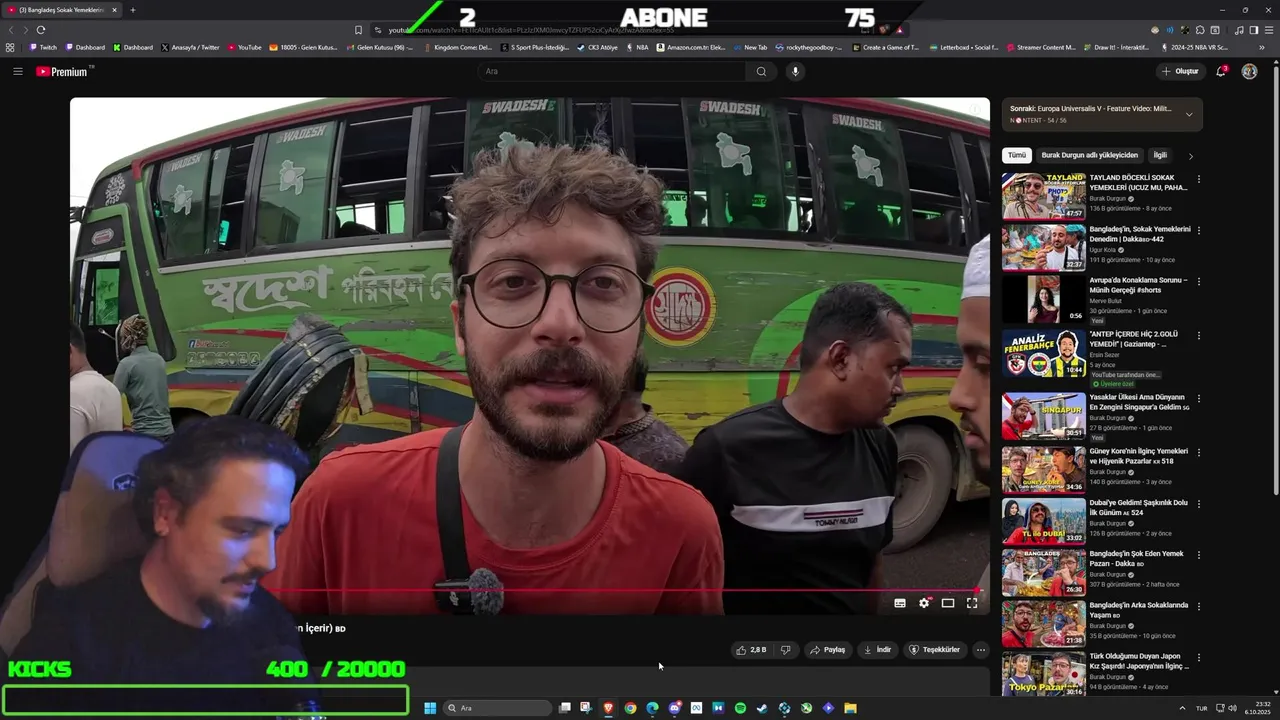Bookmark this page icon in address bar
This screenshot has height=720, width=1280.
pos(359,30)
